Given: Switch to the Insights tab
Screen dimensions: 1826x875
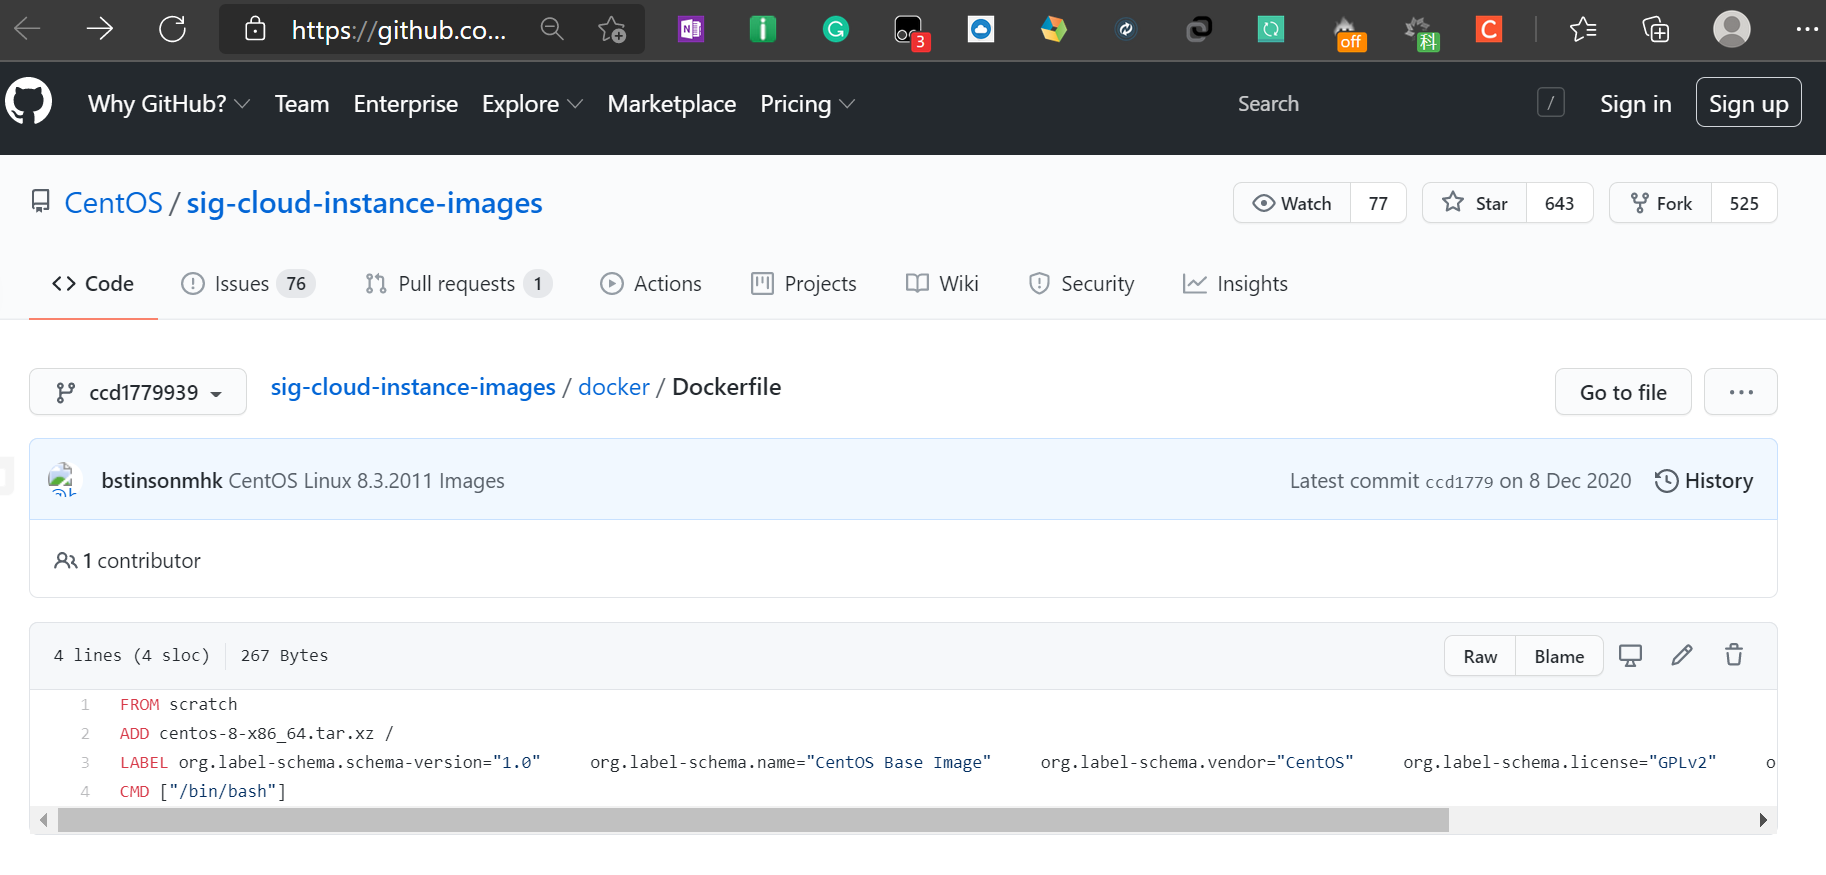Looking at the screenshot, I should 1235,284.
